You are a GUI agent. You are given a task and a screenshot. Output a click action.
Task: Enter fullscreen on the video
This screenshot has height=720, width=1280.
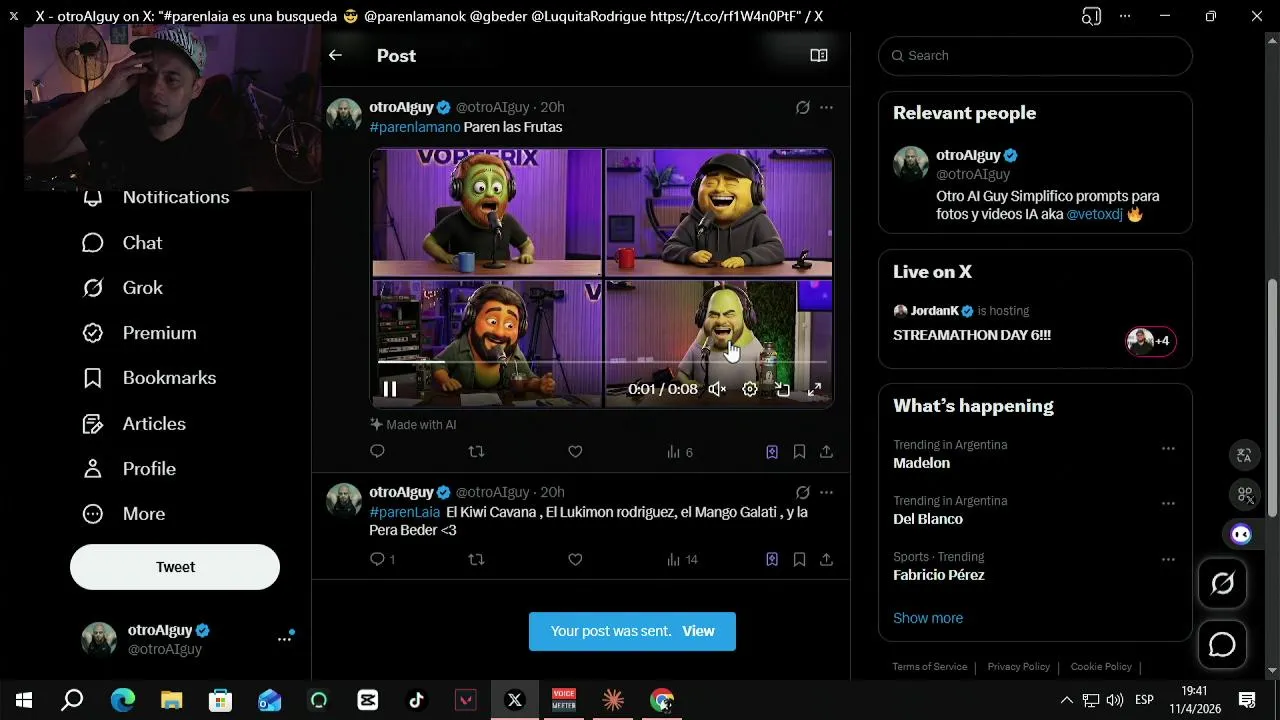pyautogui.click(x=815, y=389)
